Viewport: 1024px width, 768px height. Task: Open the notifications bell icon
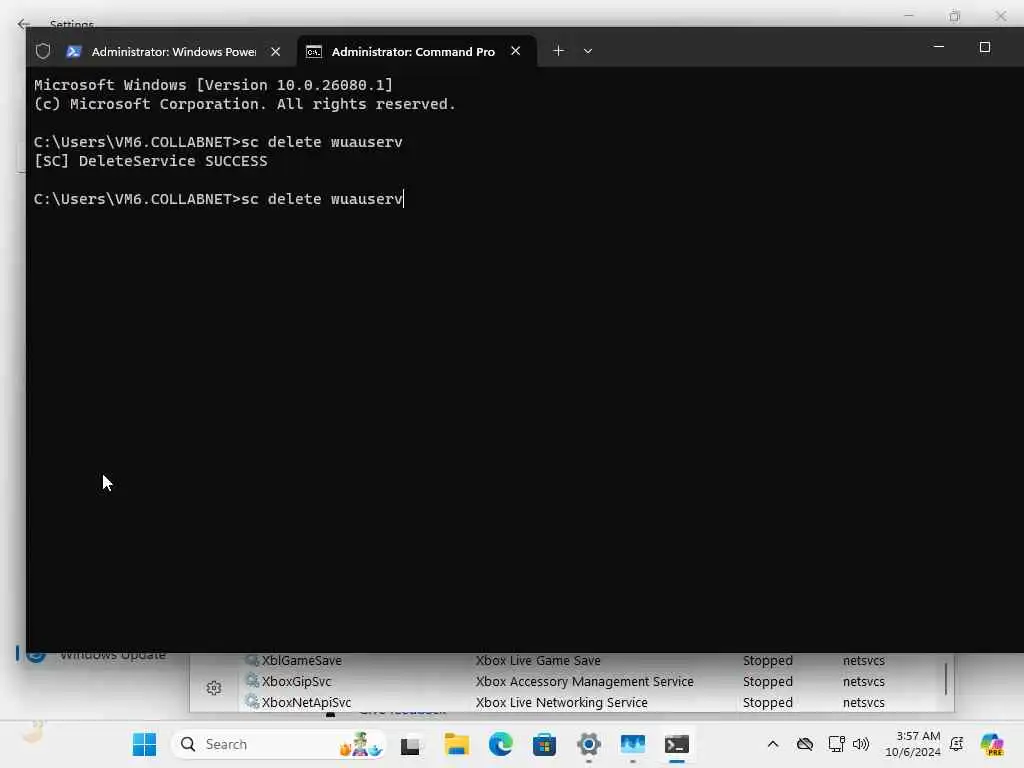(x=957, y=744)
